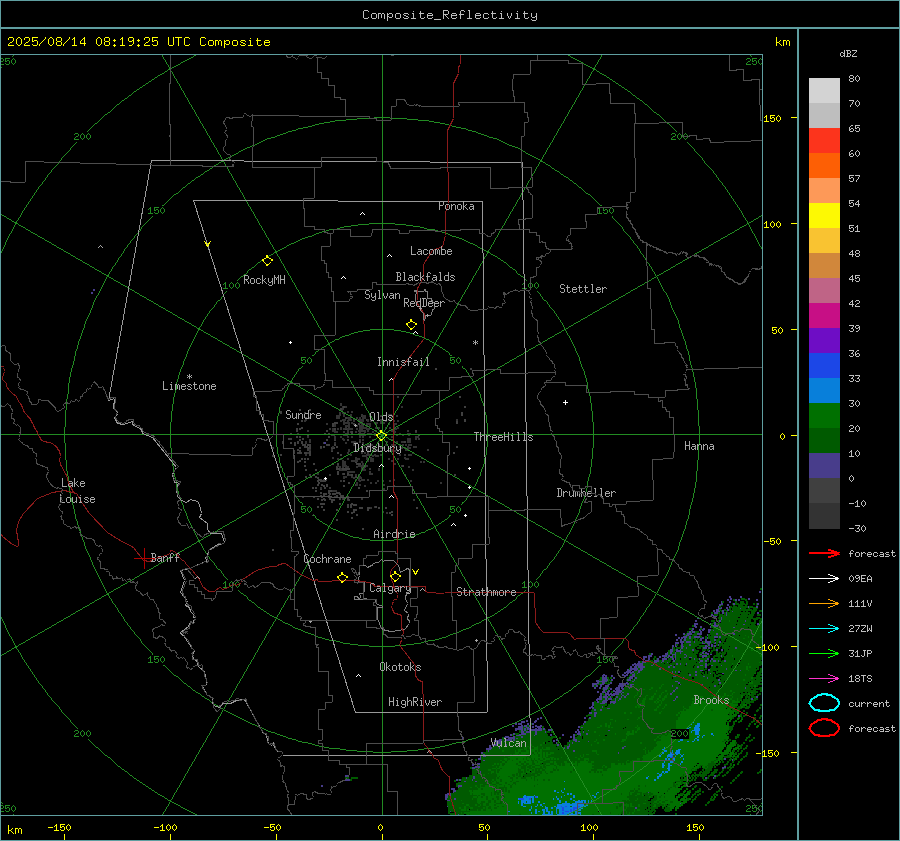Click the white 09EA arrow icon
Image resolution: width=900 pixels, height=841 pixels.
(x=824, y=579)
